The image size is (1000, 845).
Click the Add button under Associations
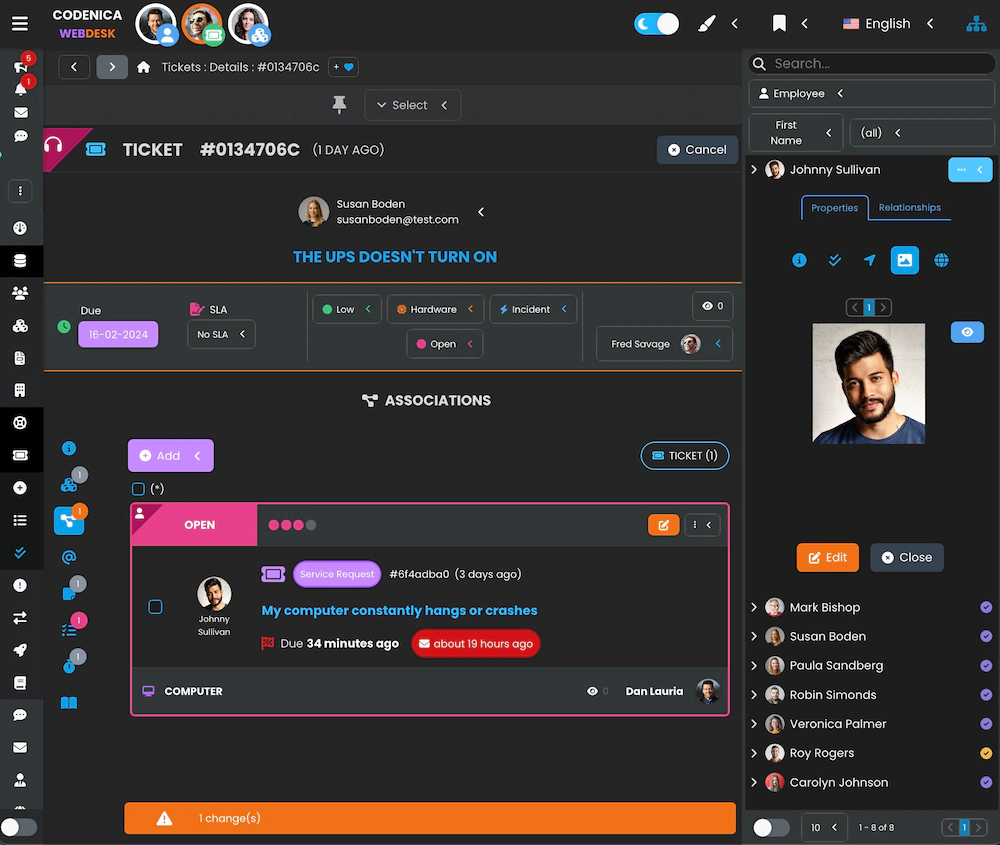[170, 455]
